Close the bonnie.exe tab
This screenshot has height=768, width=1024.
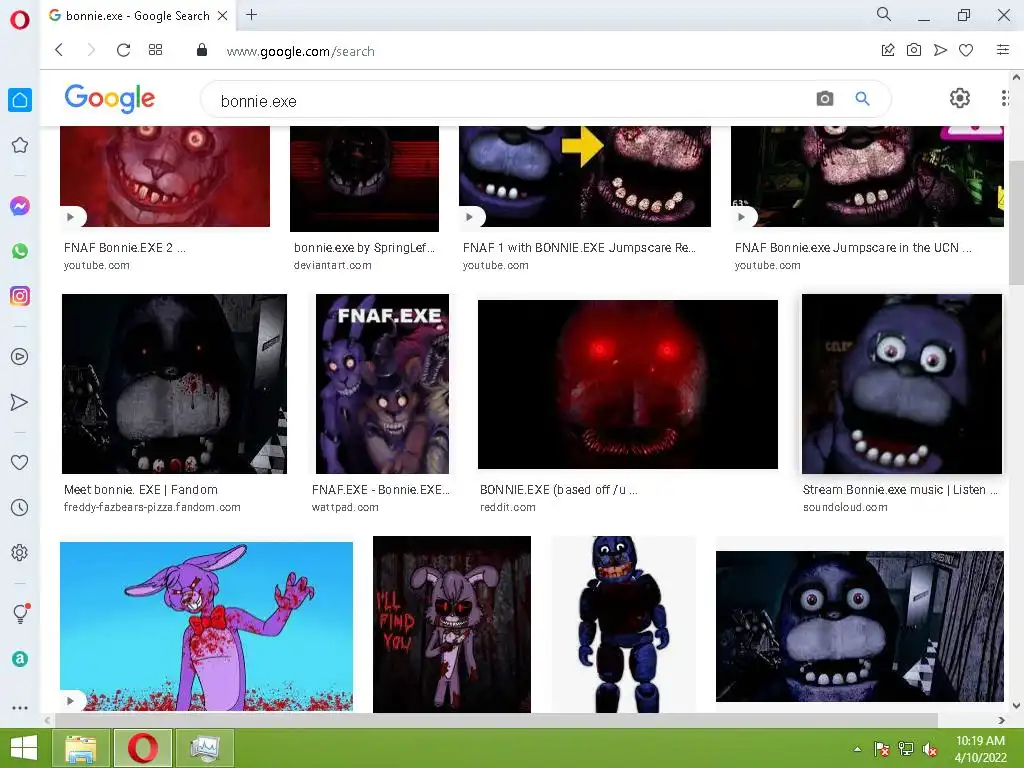pyautogui.click(x=223, y=16)
